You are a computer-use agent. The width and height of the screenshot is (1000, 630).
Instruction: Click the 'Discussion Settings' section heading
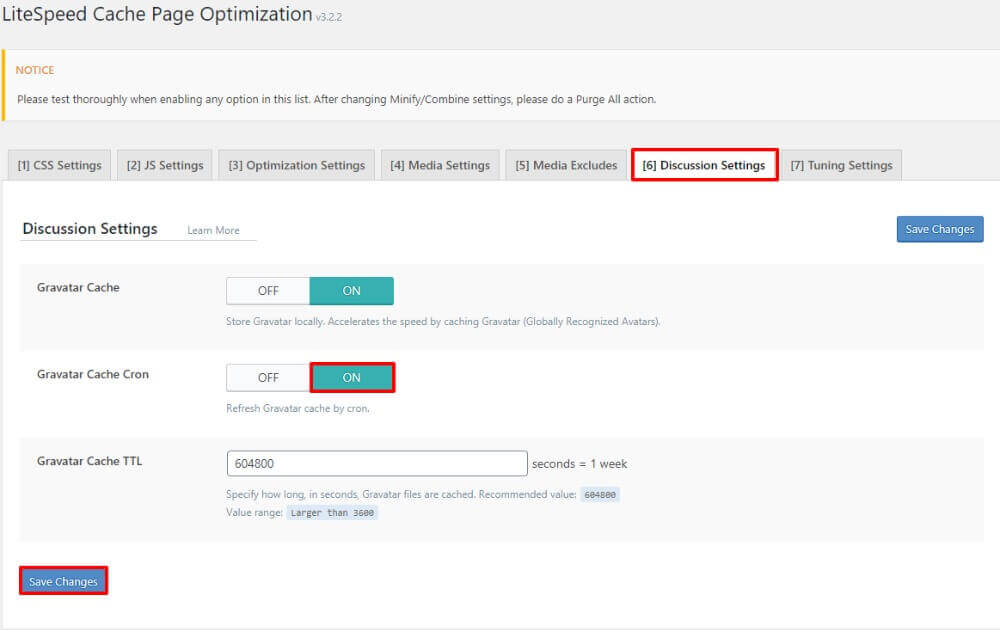tap(90, 229)
